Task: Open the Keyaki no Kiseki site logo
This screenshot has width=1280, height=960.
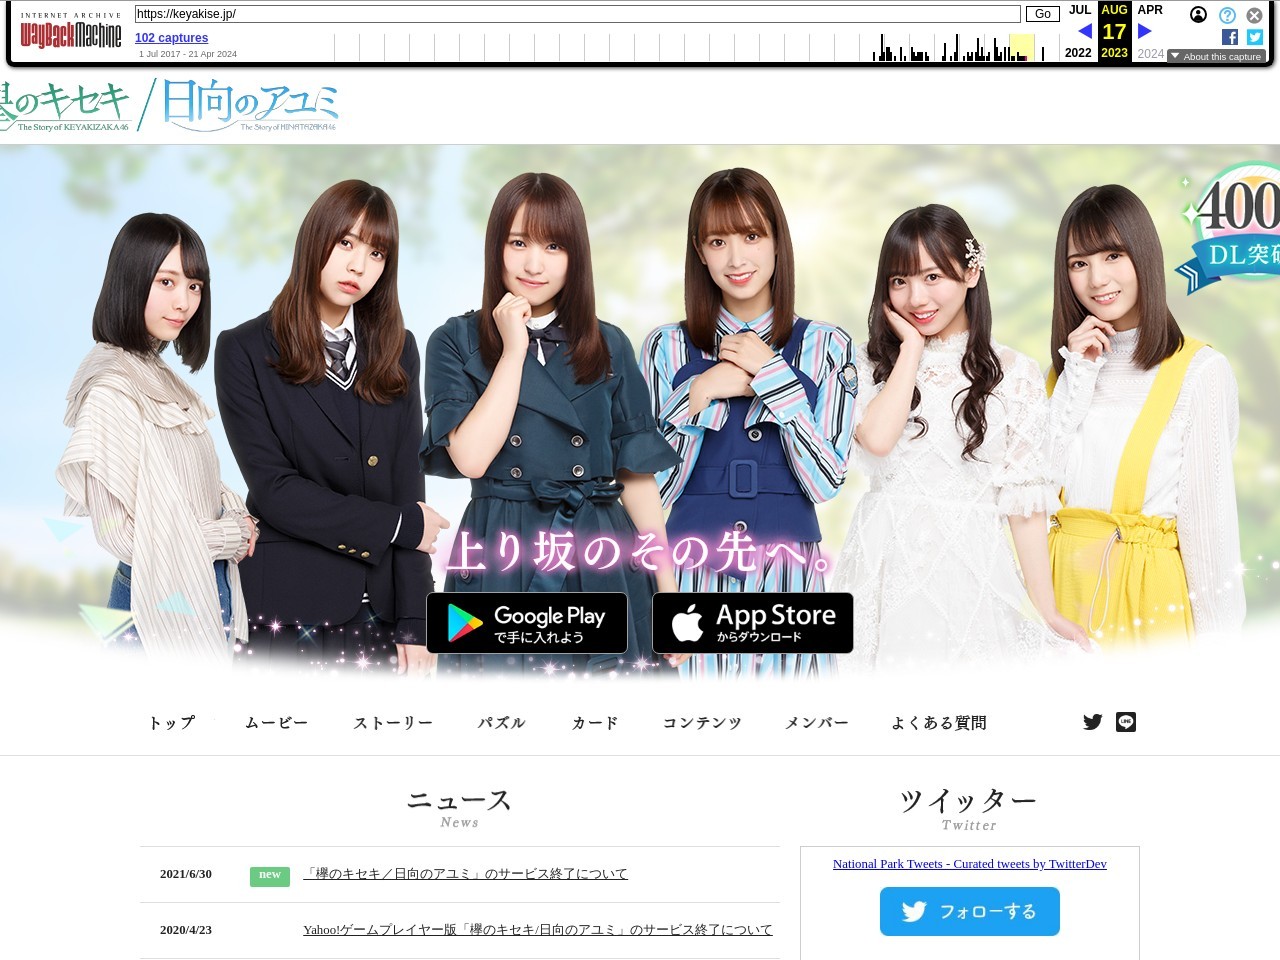Action: pyautogui.click(x=168, y=106)
